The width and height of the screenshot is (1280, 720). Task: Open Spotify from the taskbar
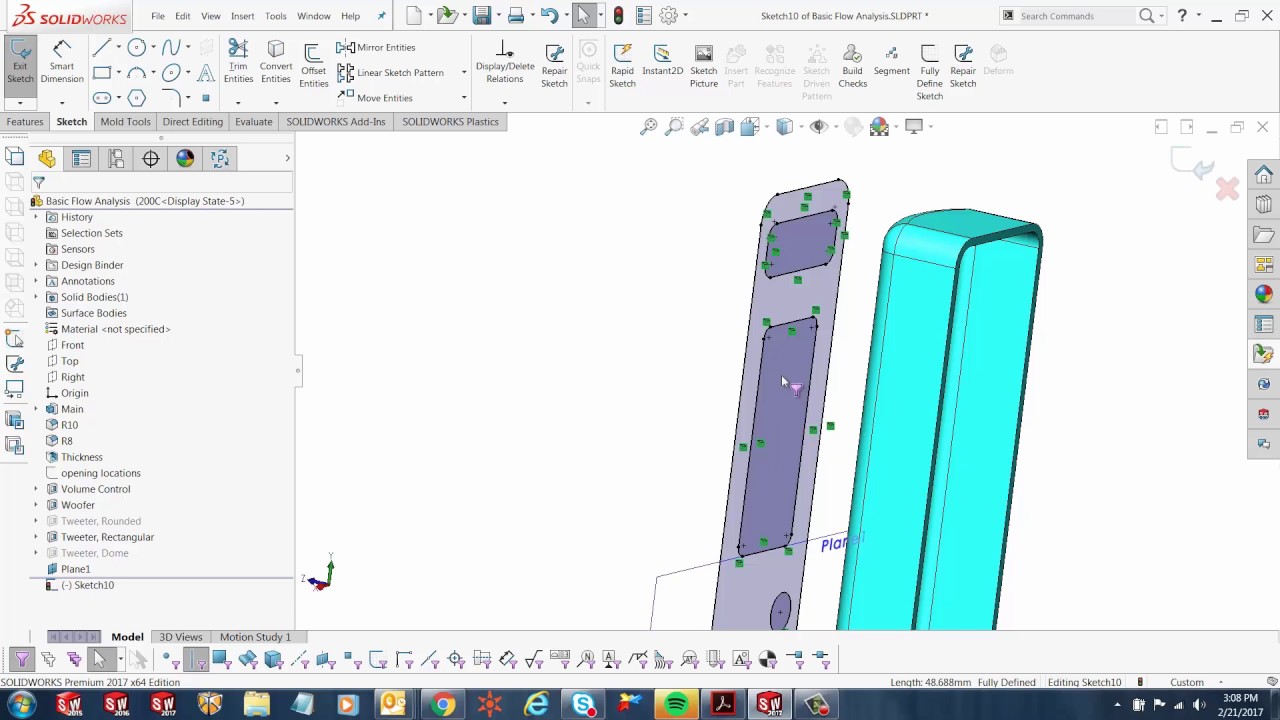pyautogui.click(x=676, y=705)
